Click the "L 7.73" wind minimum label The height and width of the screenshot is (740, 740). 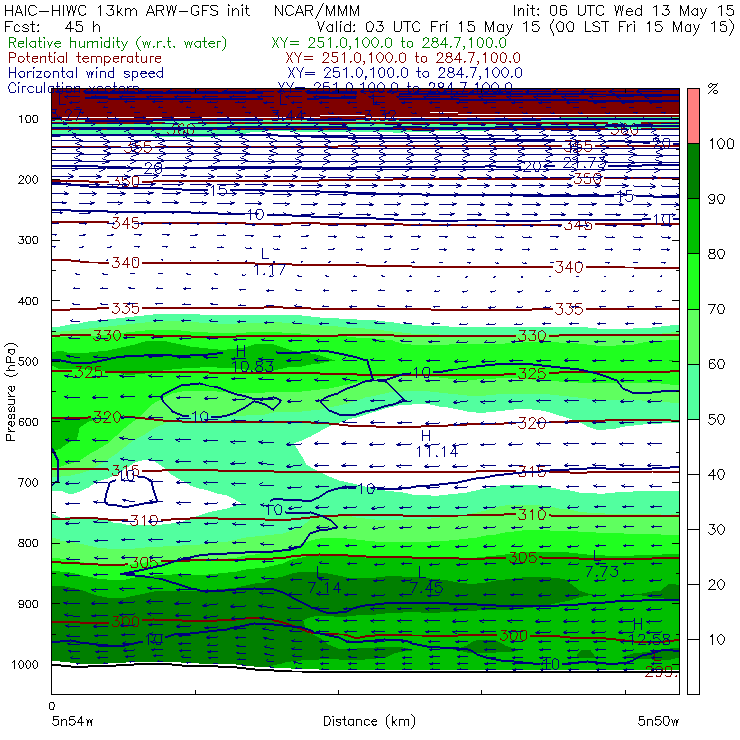click(x=602, y=564)
